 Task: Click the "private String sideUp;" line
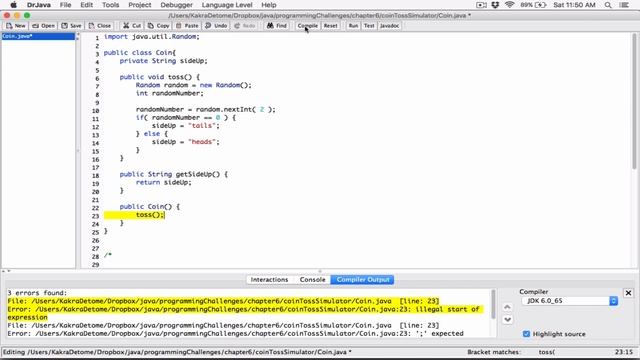(163, 61)
